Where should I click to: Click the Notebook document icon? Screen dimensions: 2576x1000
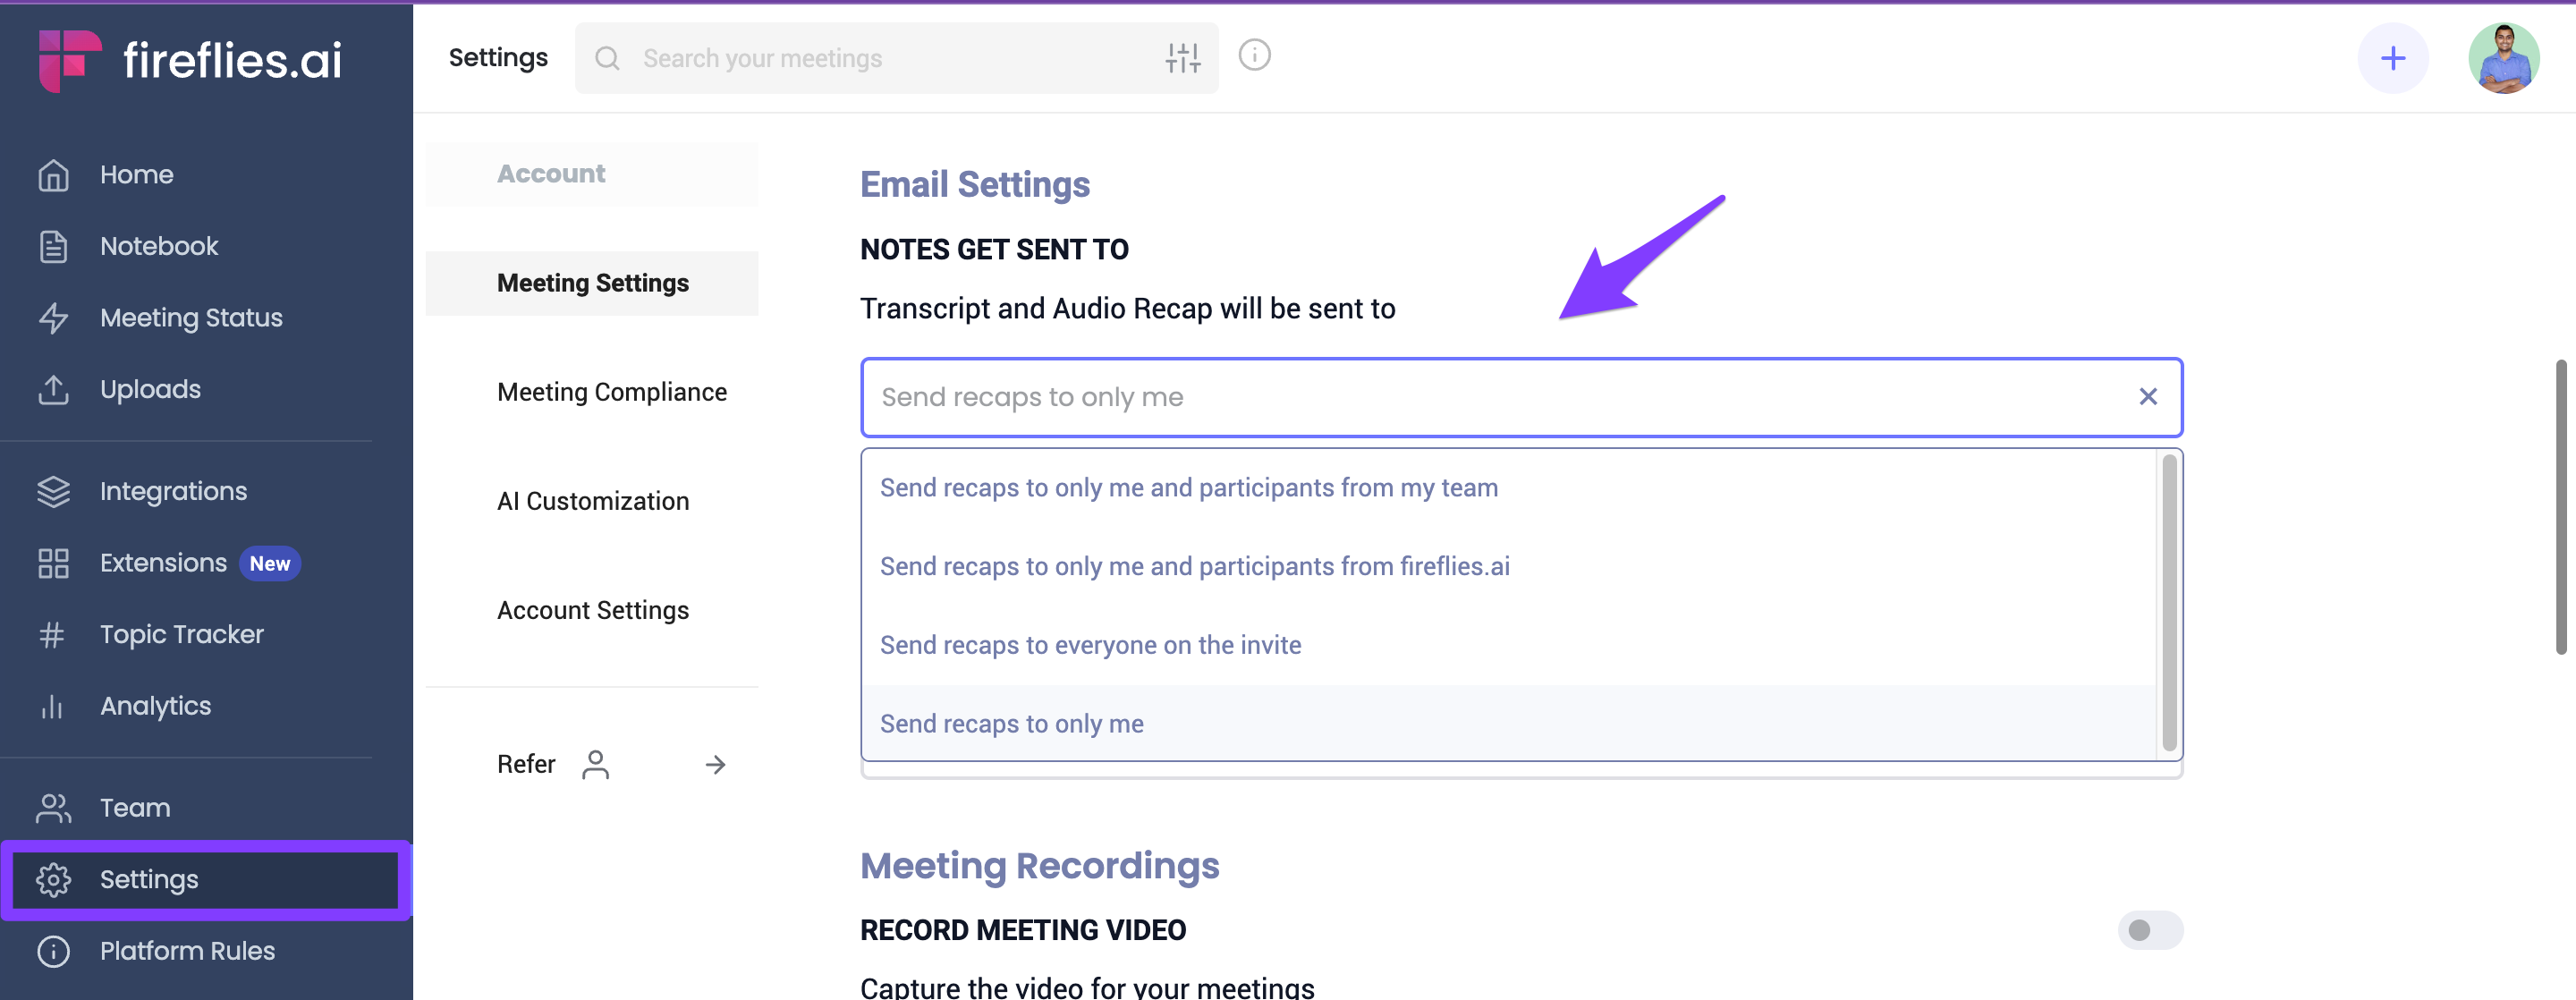[53, 246]
